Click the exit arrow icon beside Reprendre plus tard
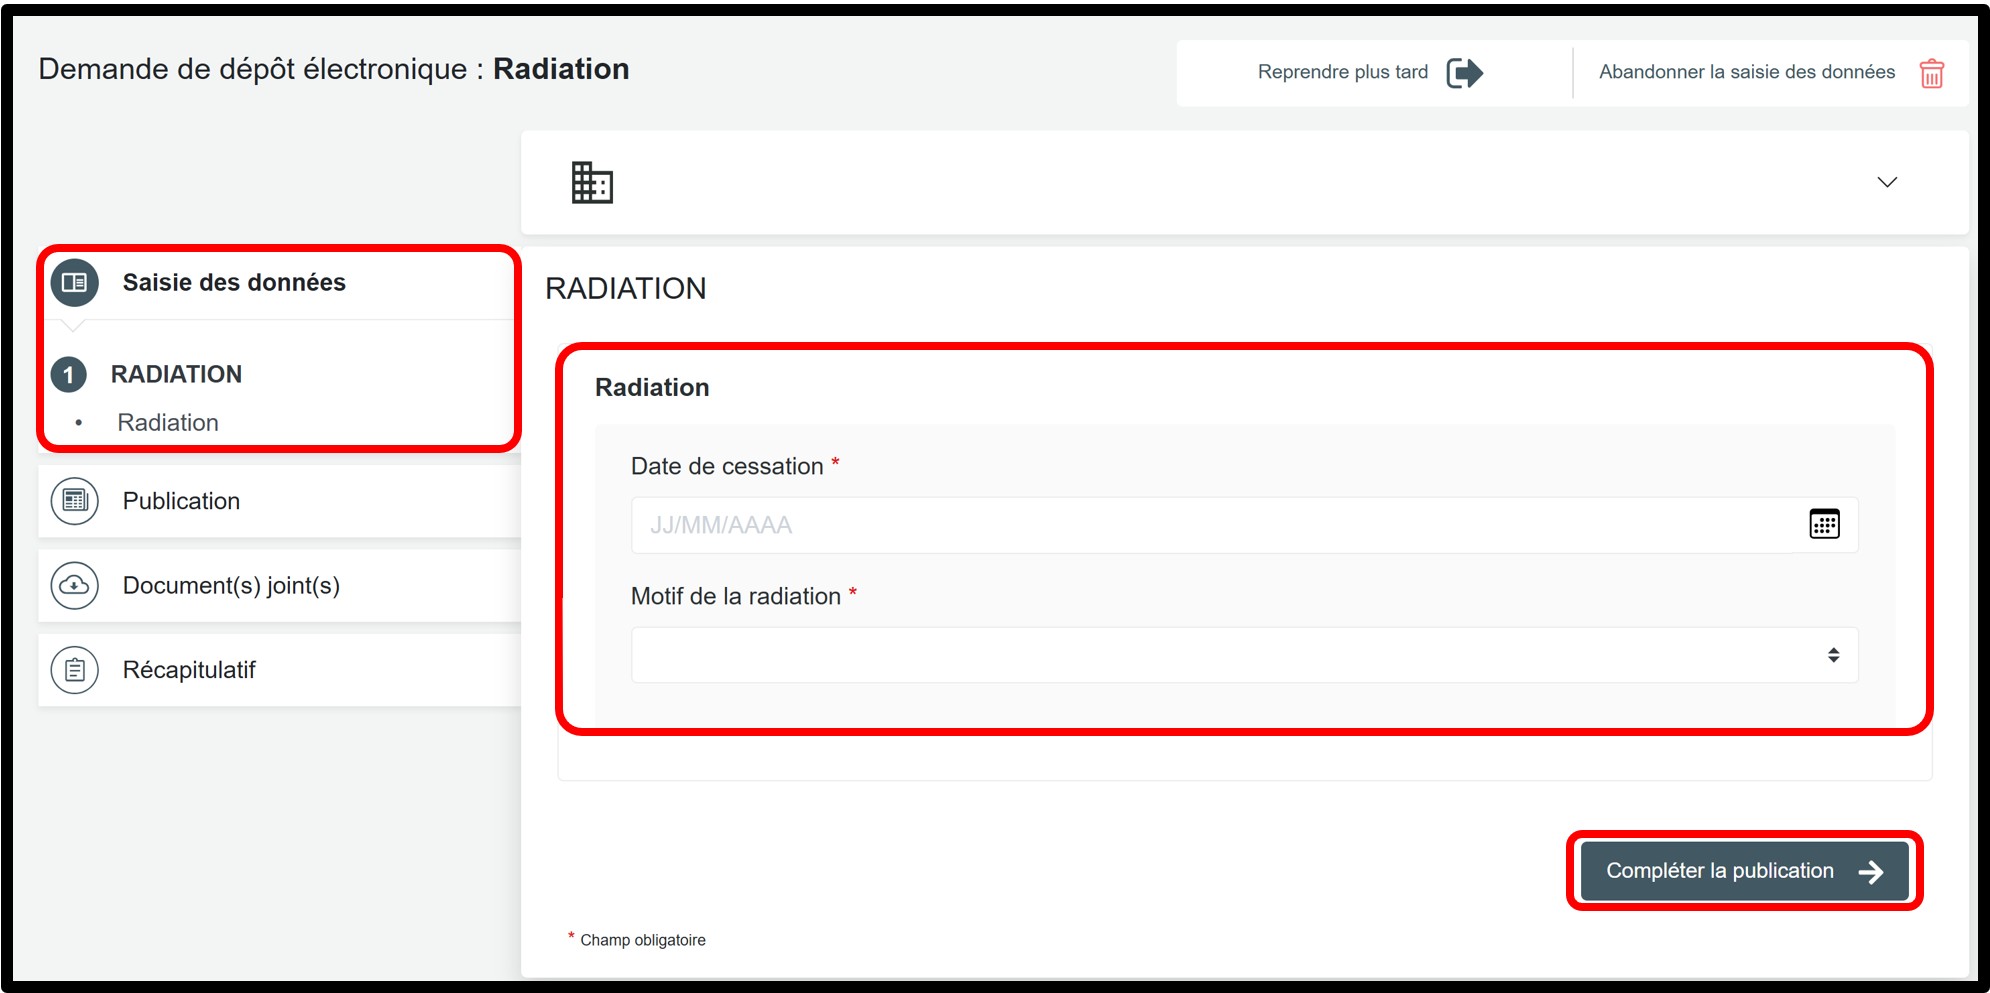The image size is (1990, 993). pyautogui.click(x=1464, y=73)
